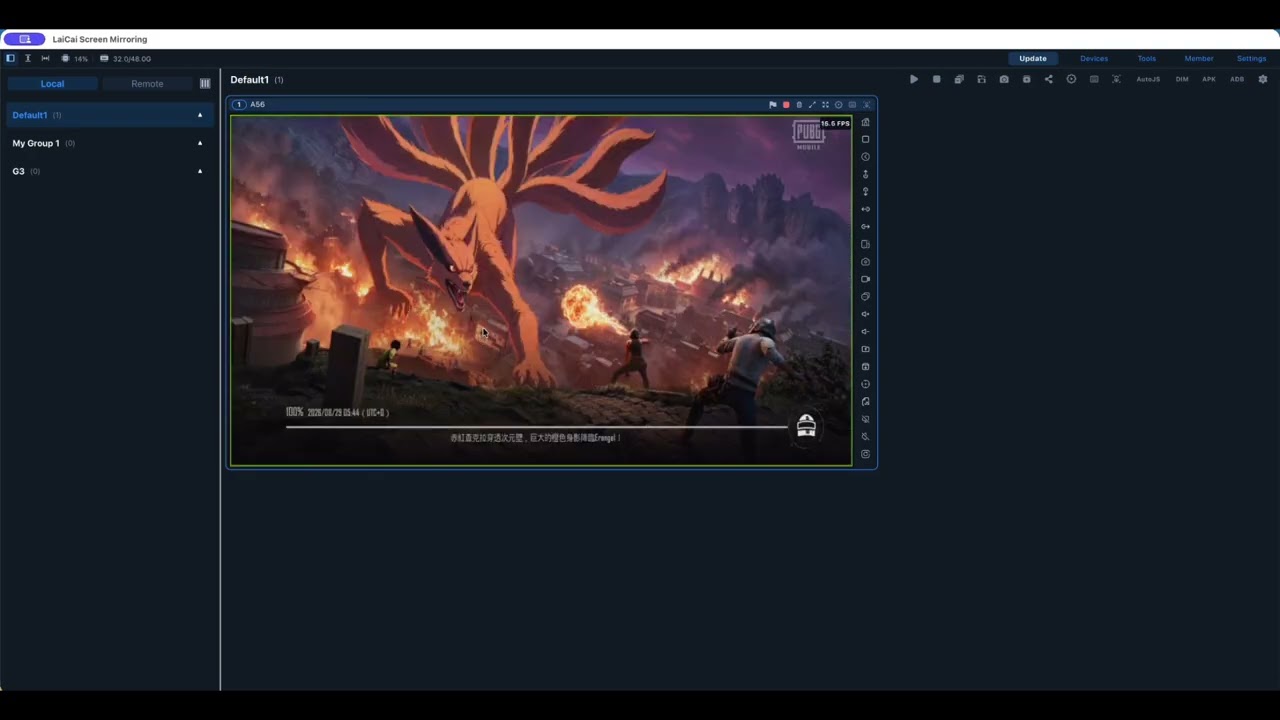Screen dimensions: 1280x720
Task: Click the bottom rounded-square icon in side toolbar
Action: pos(866,454)
